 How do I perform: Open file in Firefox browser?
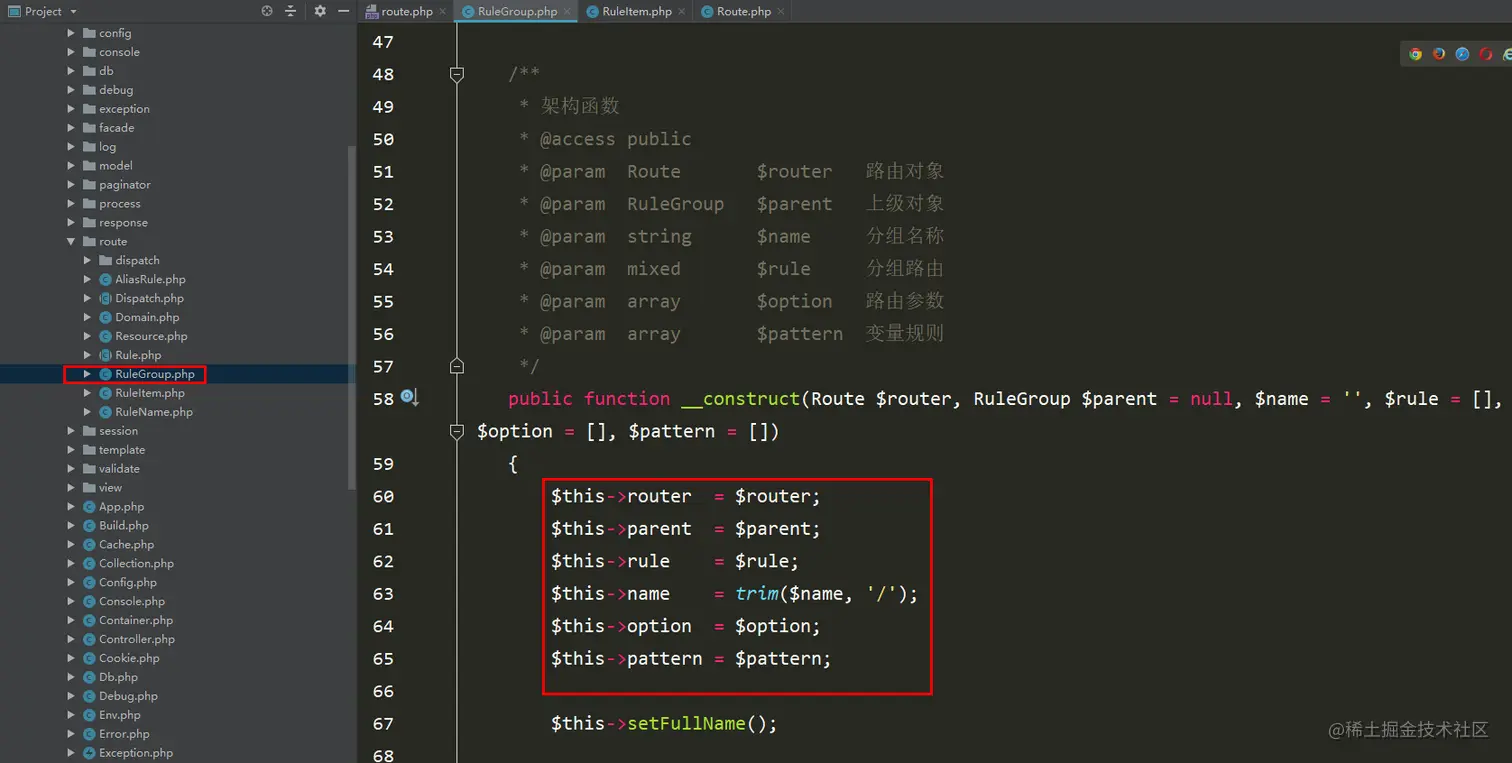(1439, 54)
